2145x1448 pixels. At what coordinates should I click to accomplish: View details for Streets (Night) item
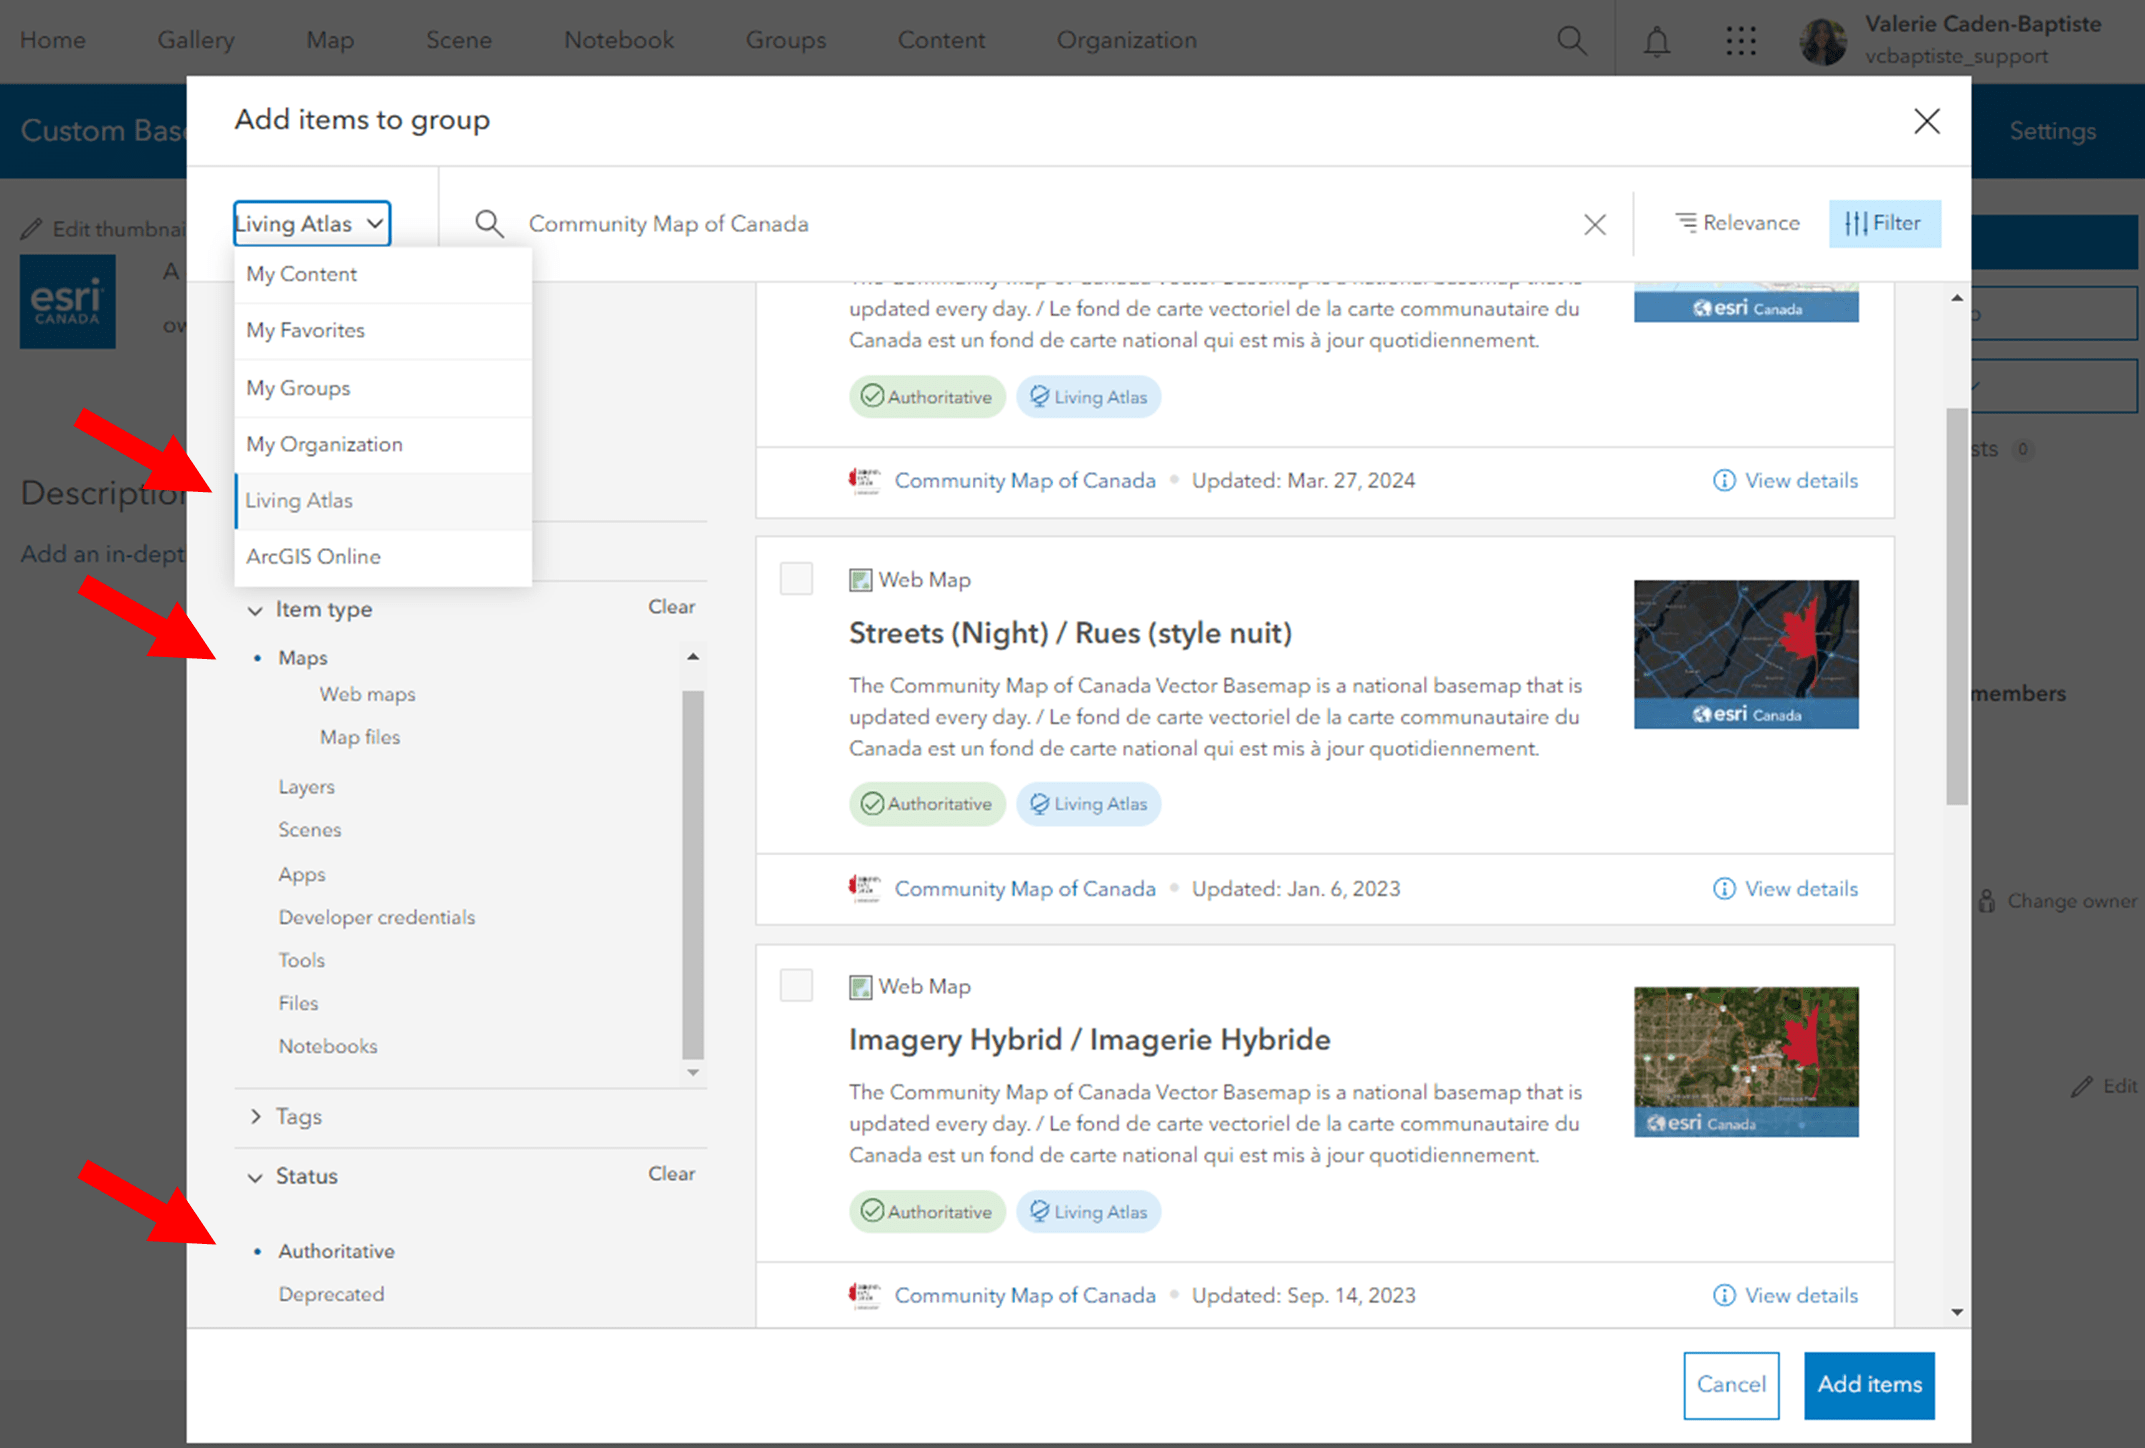(1785, 889)
